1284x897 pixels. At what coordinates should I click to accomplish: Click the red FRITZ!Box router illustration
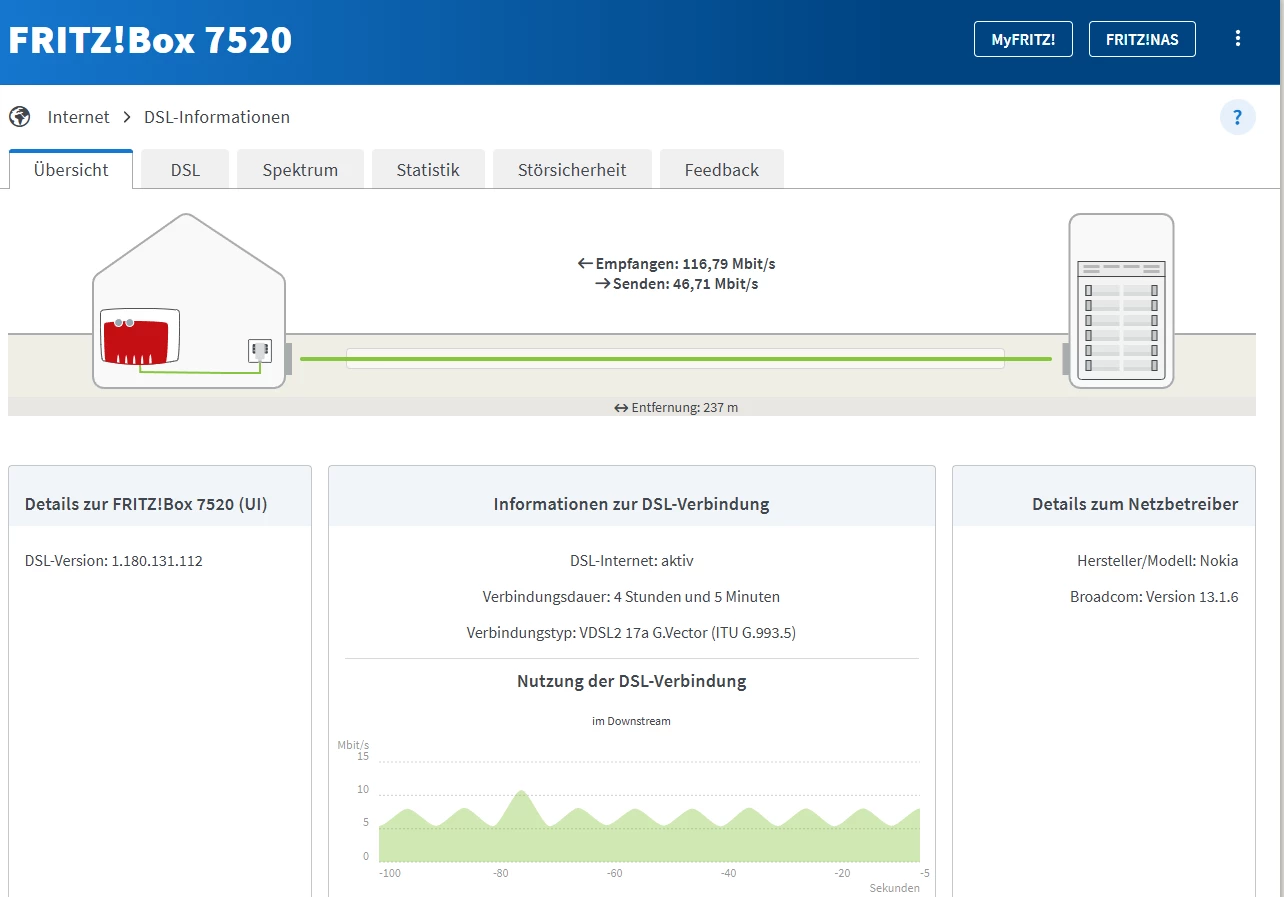pyautogui.click(x=140, y=338)
